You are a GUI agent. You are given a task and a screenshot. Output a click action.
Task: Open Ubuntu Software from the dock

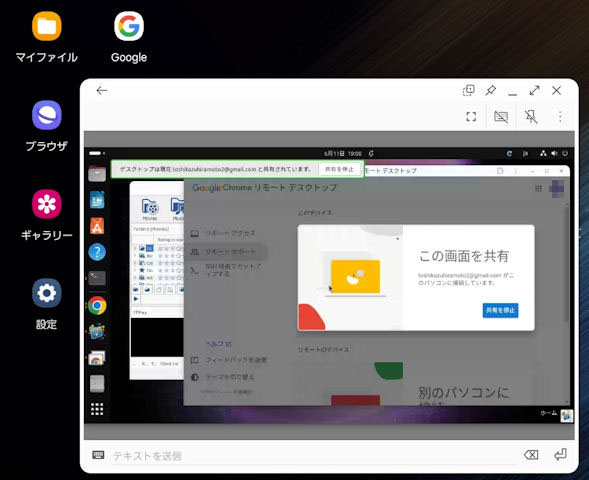click(x=97, y=226)
